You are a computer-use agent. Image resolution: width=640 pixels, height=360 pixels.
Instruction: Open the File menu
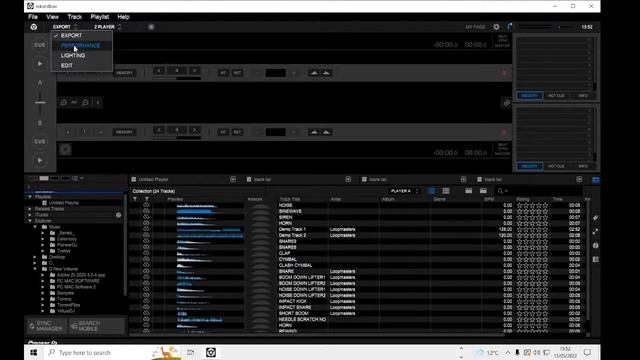[x=33, y=17]
